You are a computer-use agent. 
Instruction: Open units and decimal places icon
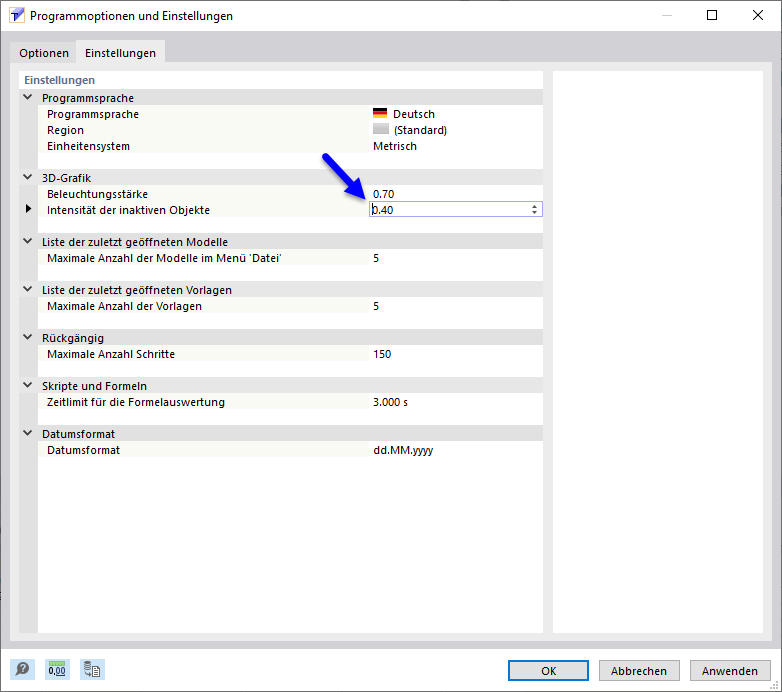[57, 669]
